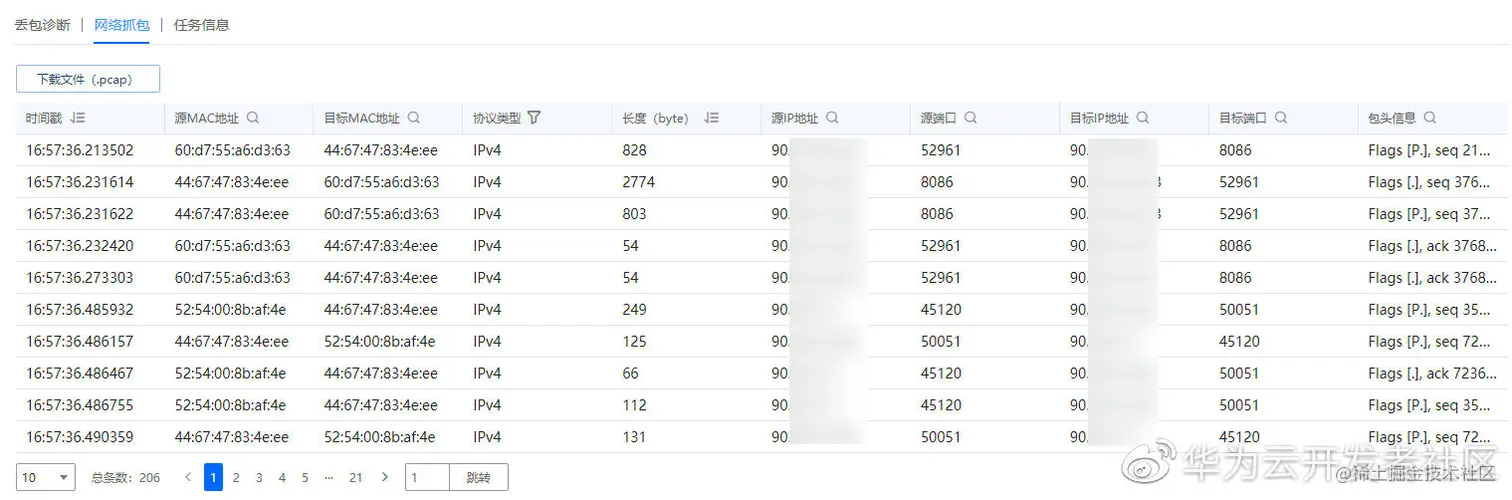Image resolution: width=1512 pixels, height=500 pixels.
Task: Go to page 2 in pagination
Action: (x=236, y=478)
